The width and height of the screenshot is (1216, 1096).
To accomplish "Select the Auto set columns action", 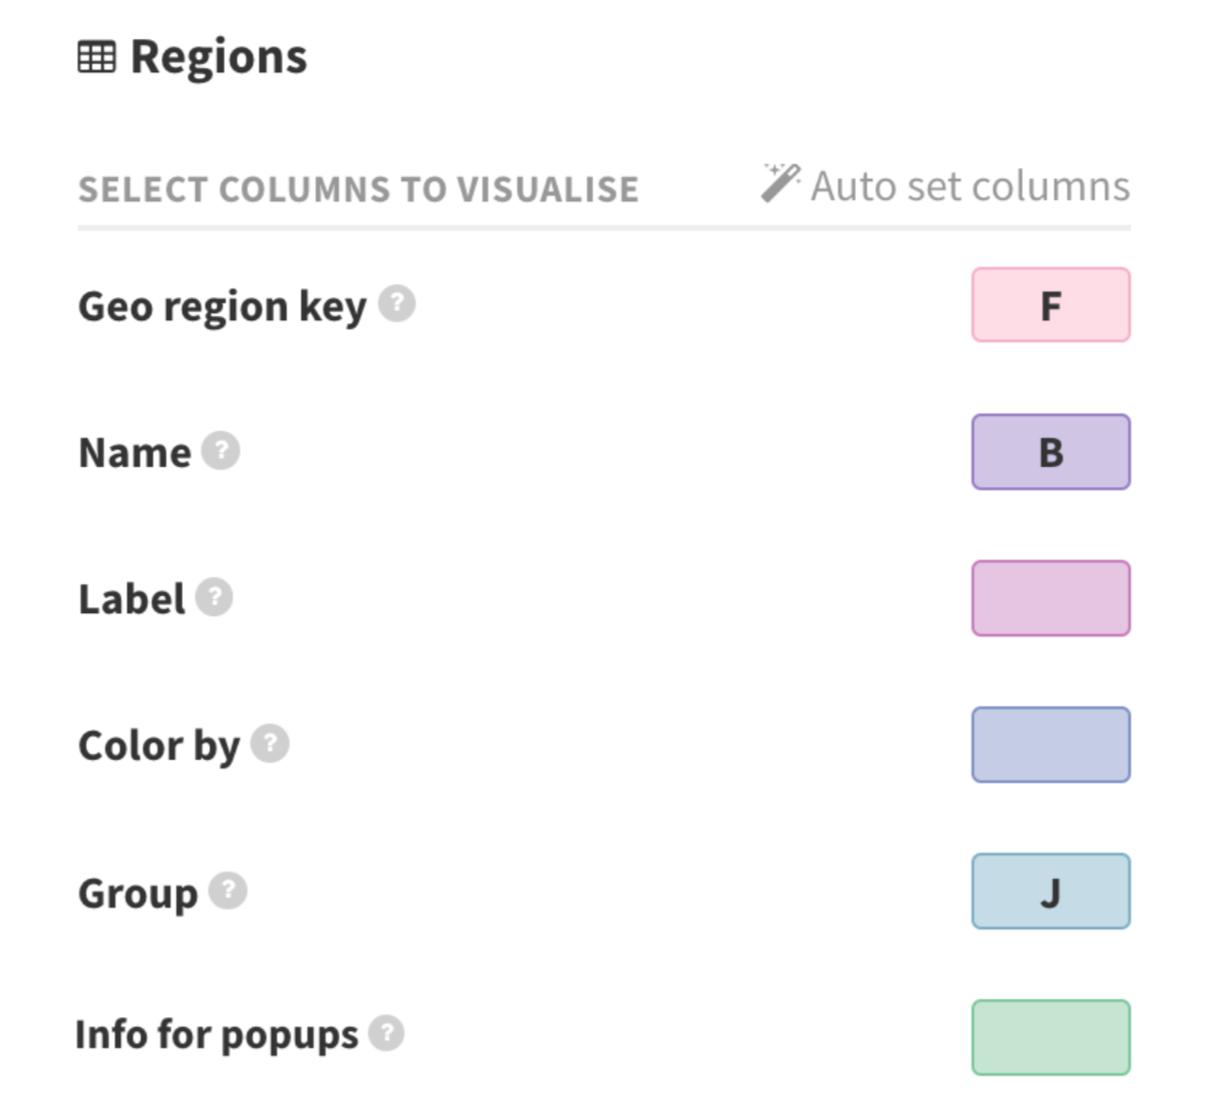I will point(970,185).
